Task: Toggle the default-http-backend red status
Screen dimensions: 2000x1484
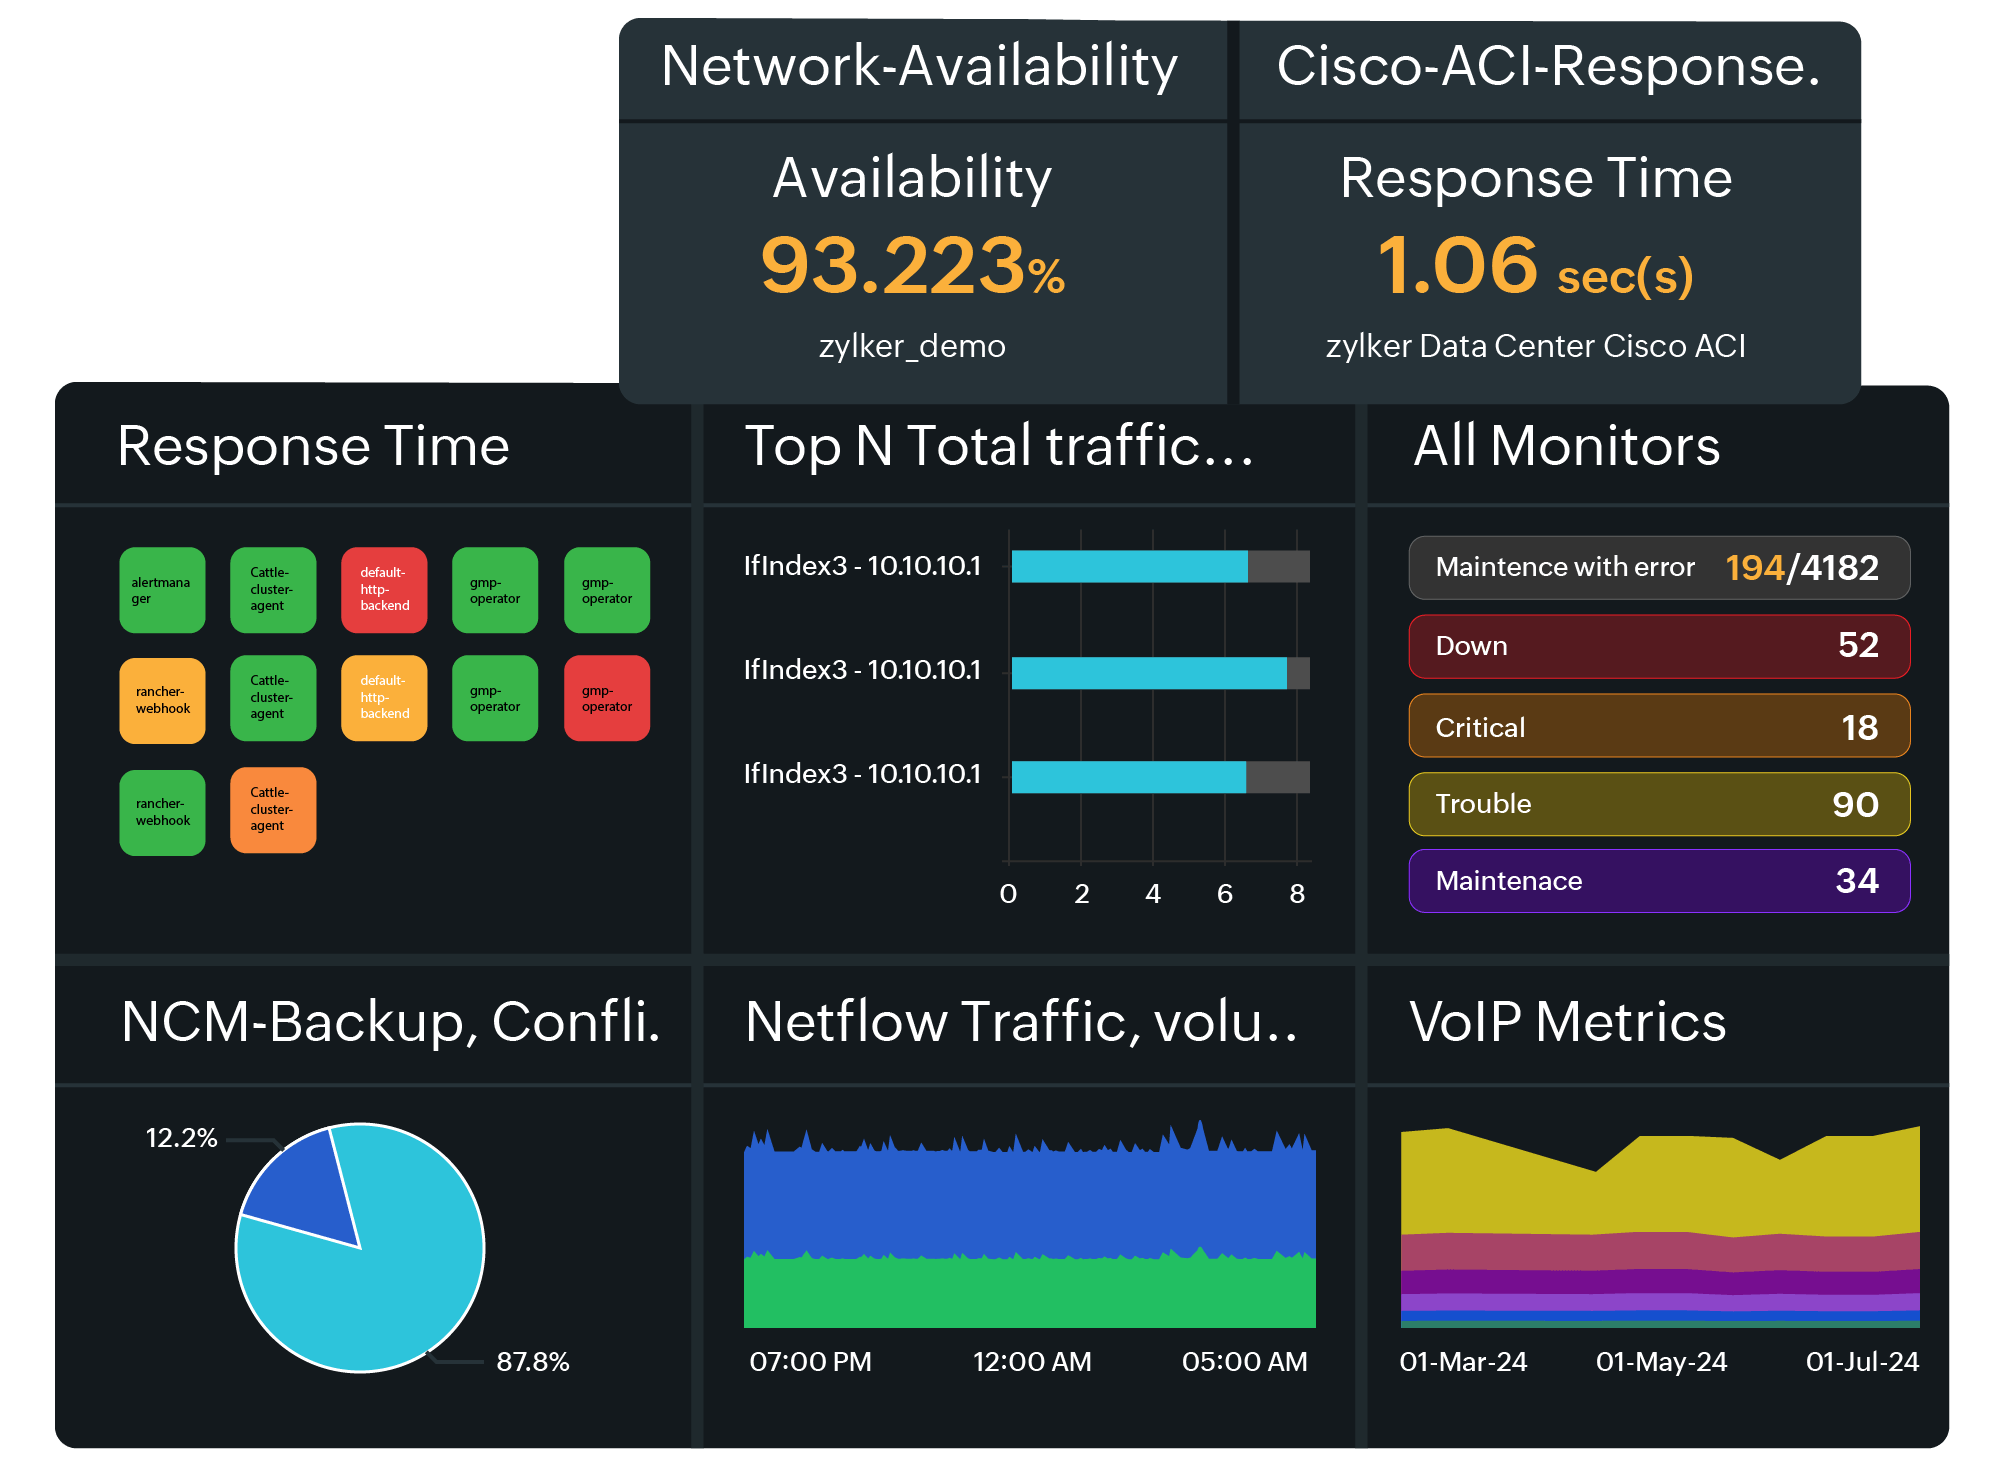Action: click(385, 589)
